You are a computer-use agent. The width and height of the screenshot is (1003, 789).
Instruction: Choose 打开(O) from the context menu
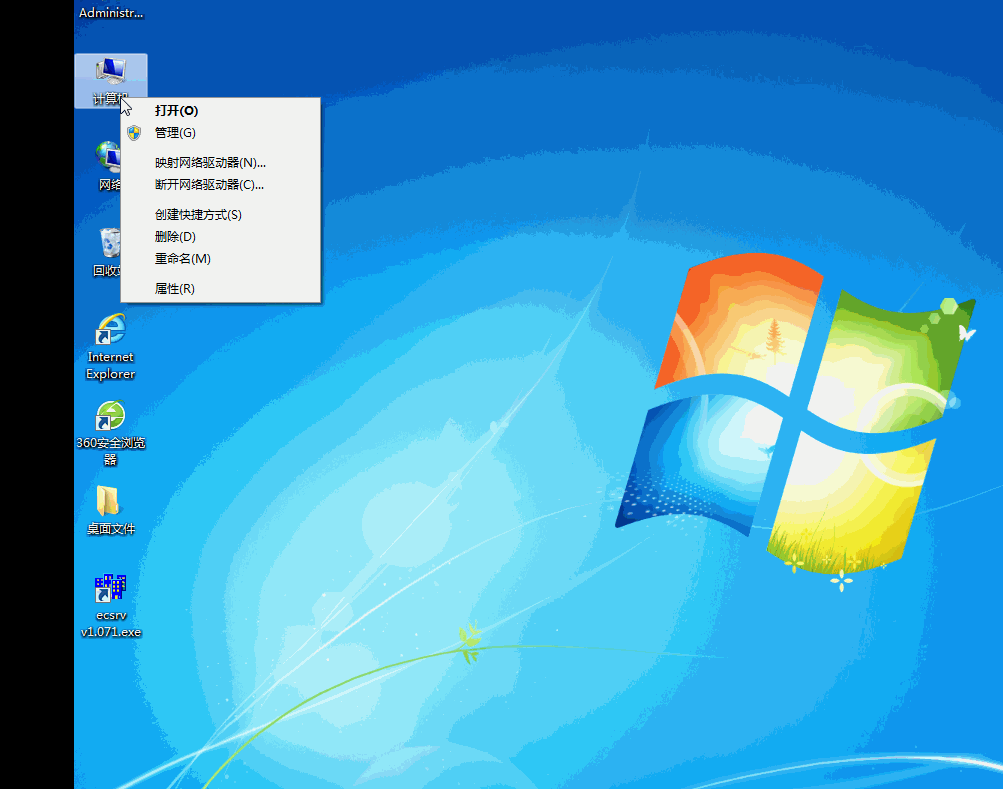click(x=221, y=111)
